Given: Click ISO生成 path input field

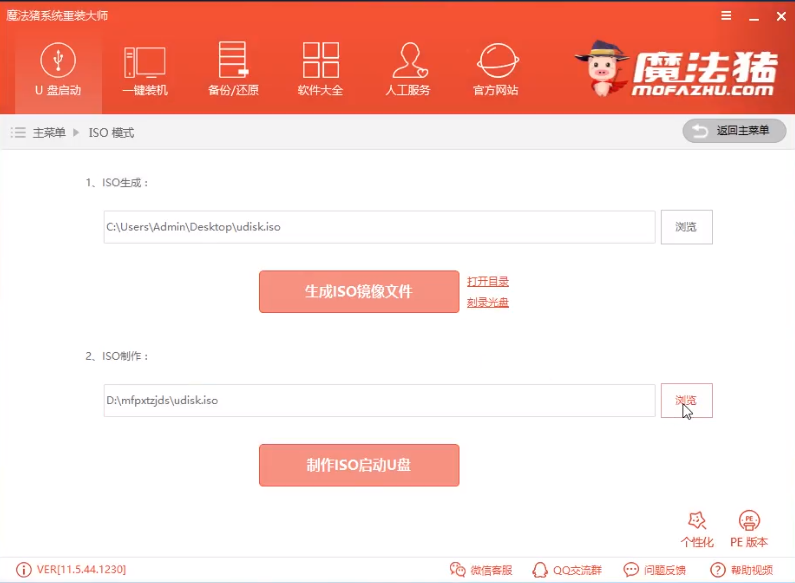Looking at the screenshot, I should 379,227.
